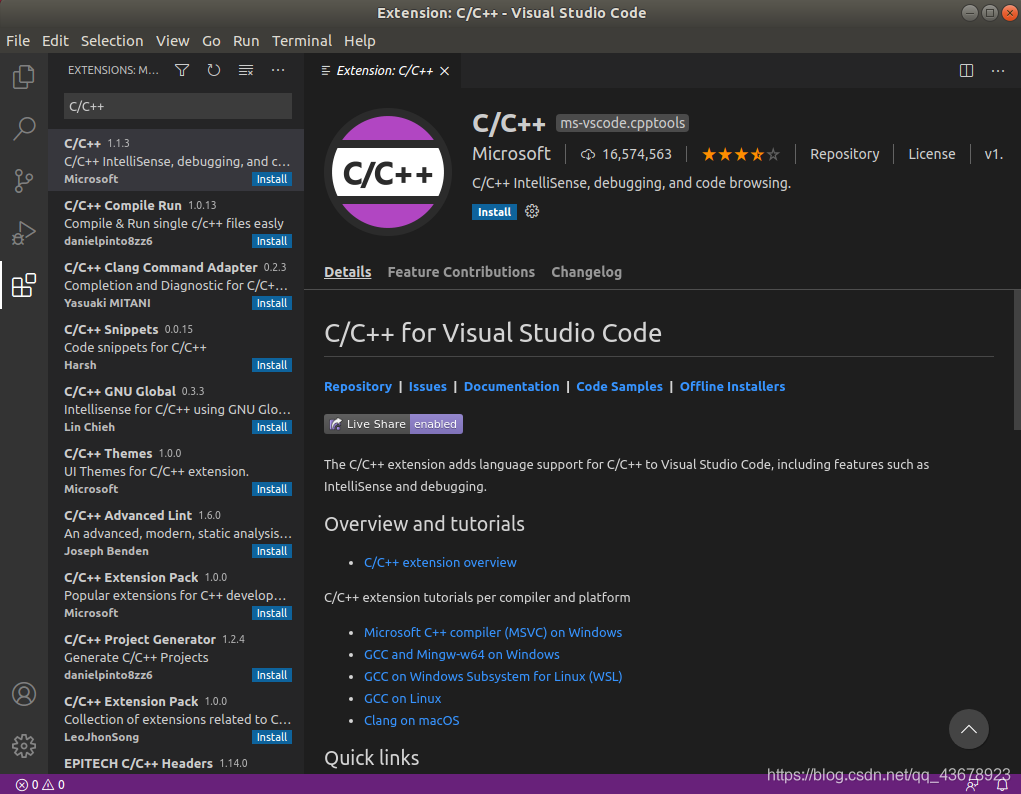
Task: Open the Code Samples link
Action: pos(619,386)
